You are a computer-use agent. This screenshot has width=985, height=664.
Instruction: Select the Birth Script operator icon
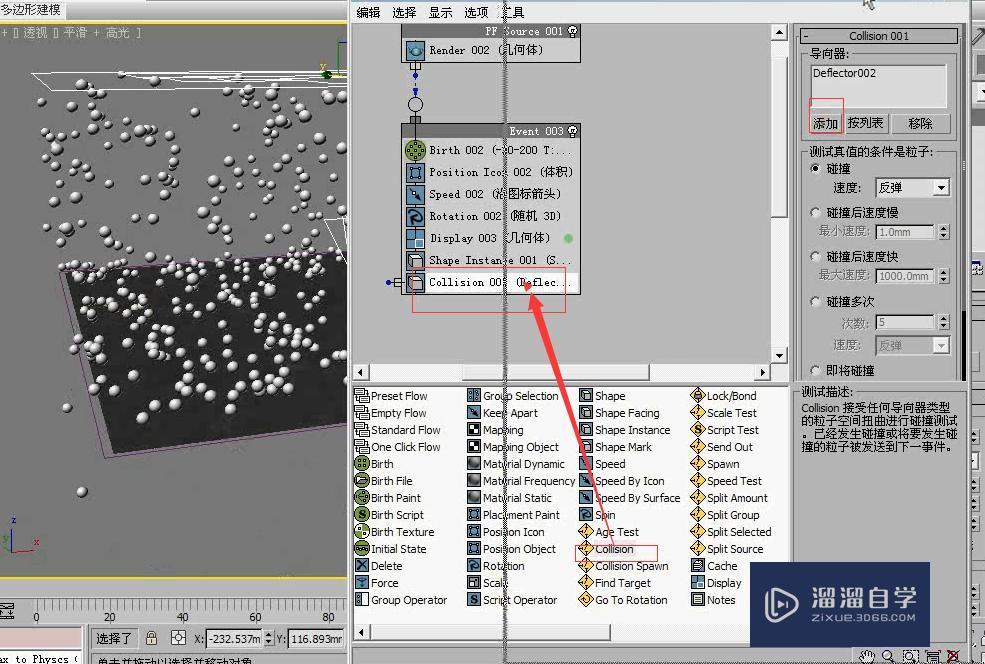362,514
